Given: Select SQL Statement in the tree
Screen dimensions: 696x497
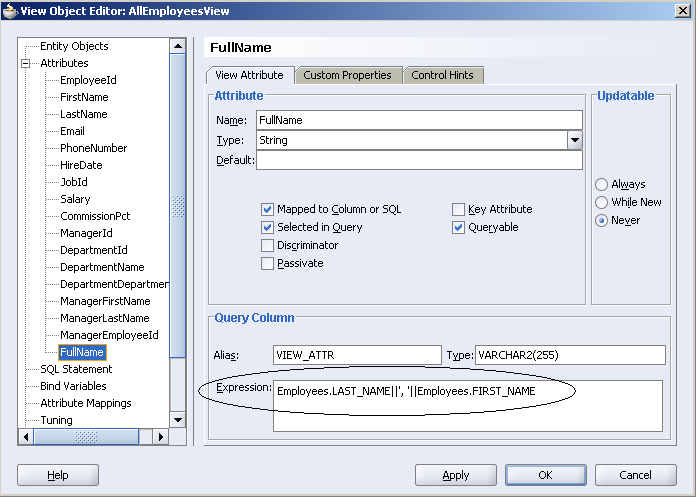Looking at the screenshot, I should [76, 369].
